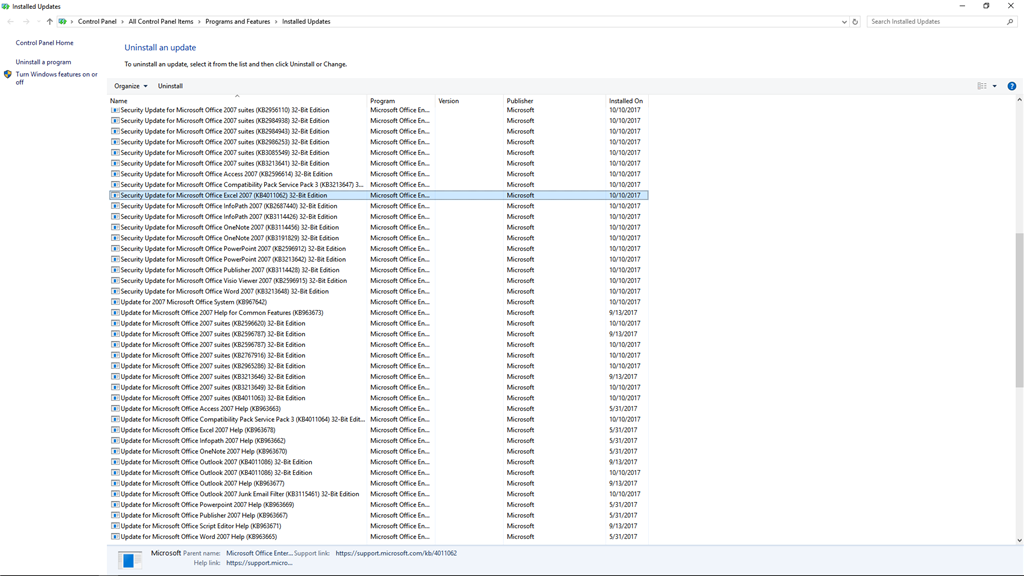Expand the address bar history dropdown

coord(844,22)
